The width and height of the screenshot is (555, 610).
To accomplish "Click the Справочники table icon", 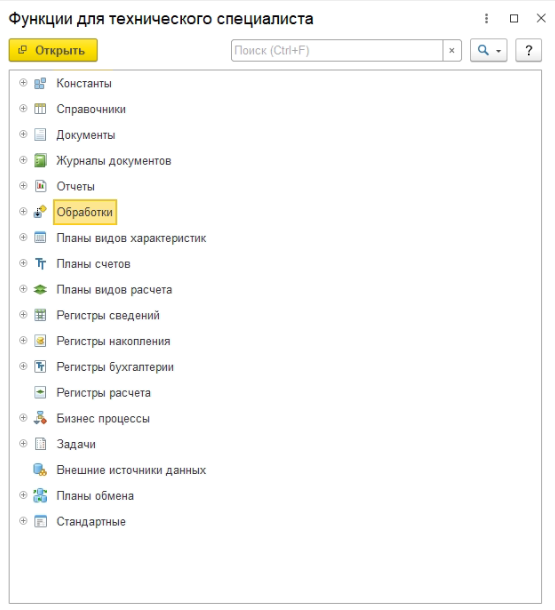I will coord(40,109).
